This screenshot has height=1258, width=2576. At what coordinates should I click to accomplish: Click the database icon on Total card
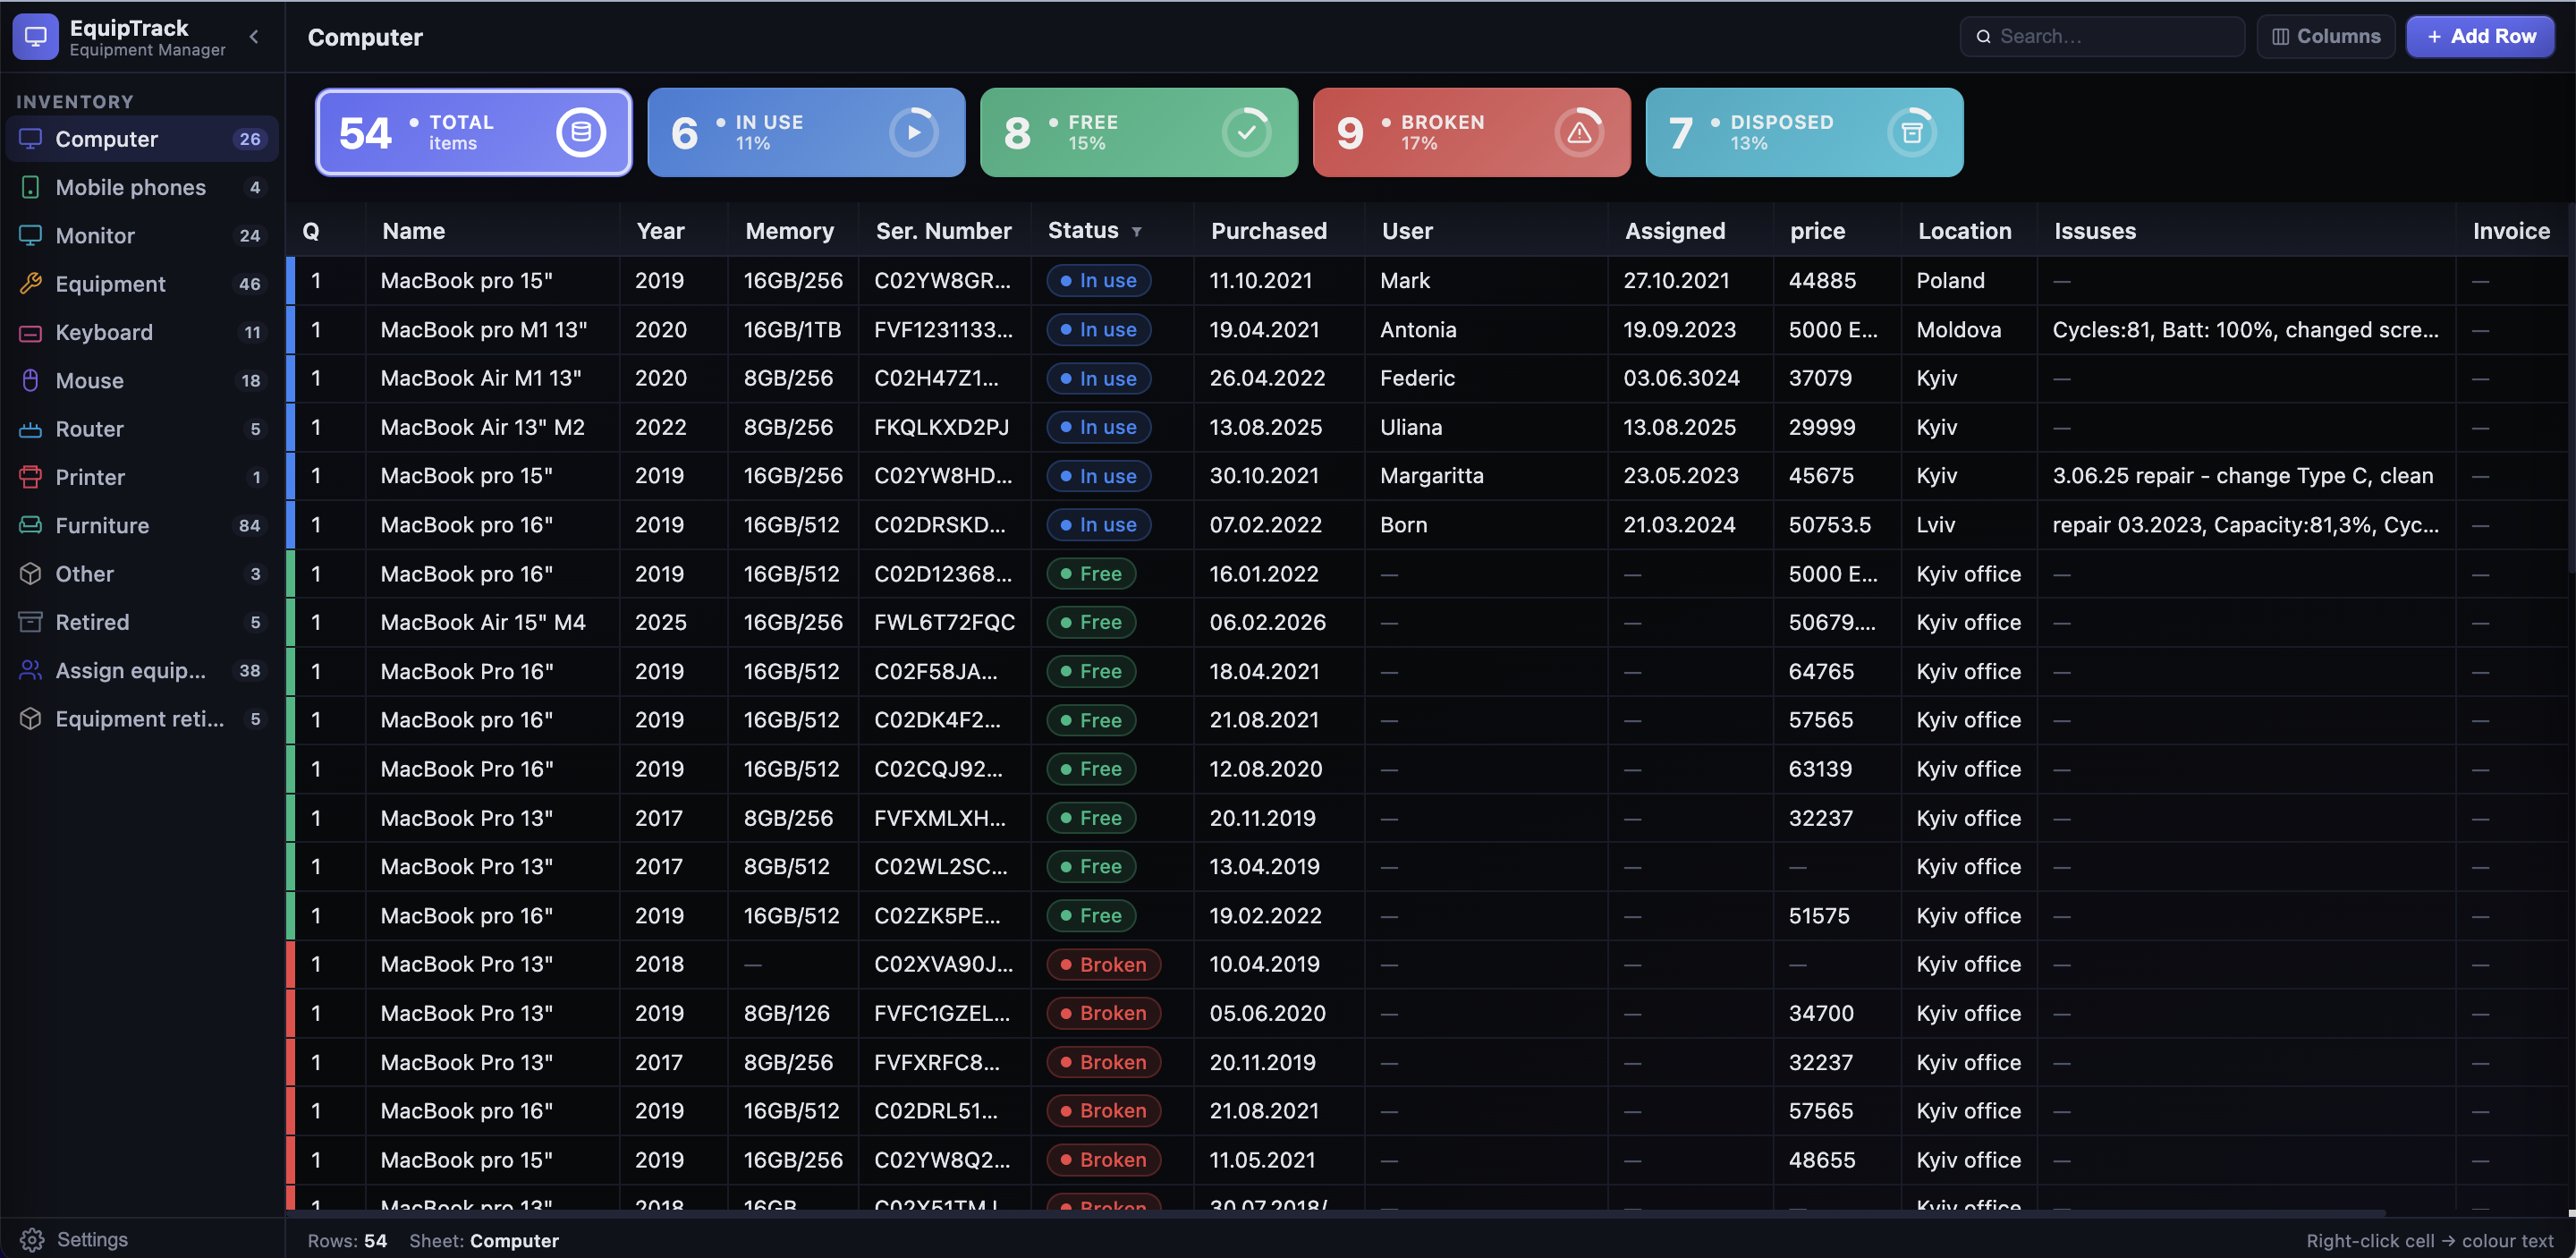(x=581, y=132)
